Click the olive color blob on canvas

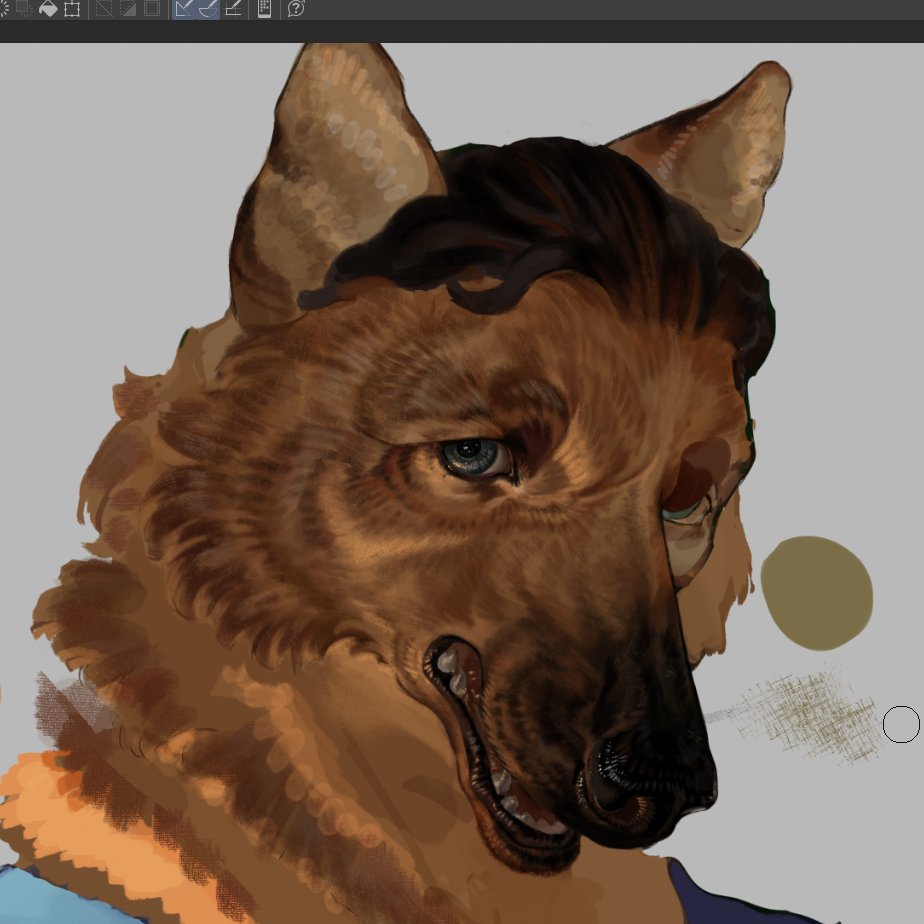(x=817, y=593)
